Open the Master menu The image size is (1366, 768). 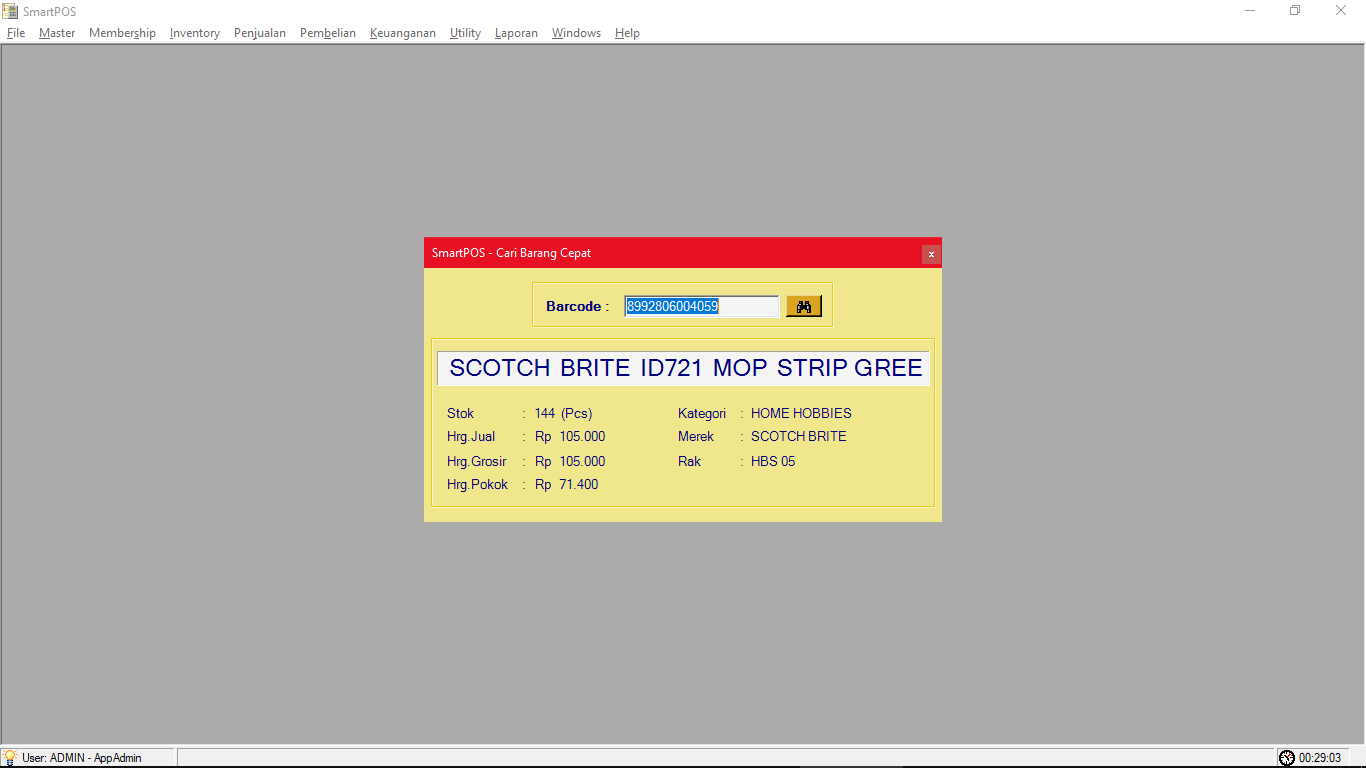pyautogui.click(x=57, y=33)
